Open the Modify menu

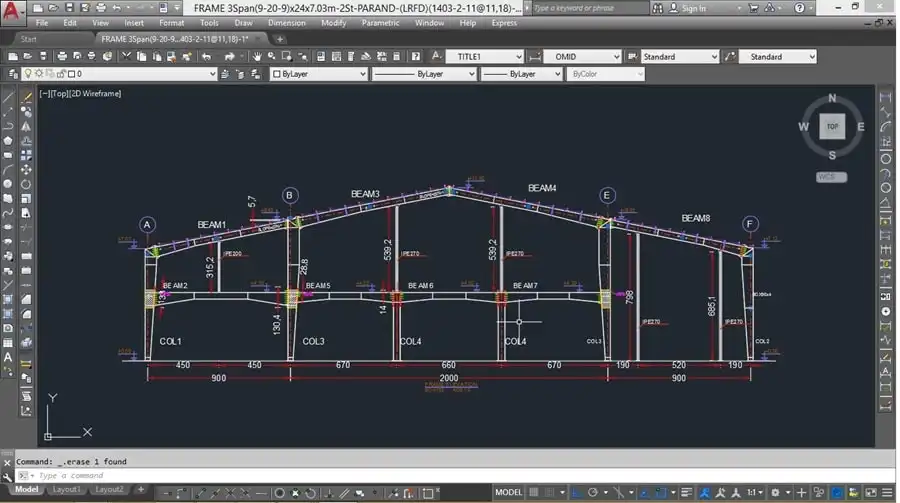click(333, 23)
